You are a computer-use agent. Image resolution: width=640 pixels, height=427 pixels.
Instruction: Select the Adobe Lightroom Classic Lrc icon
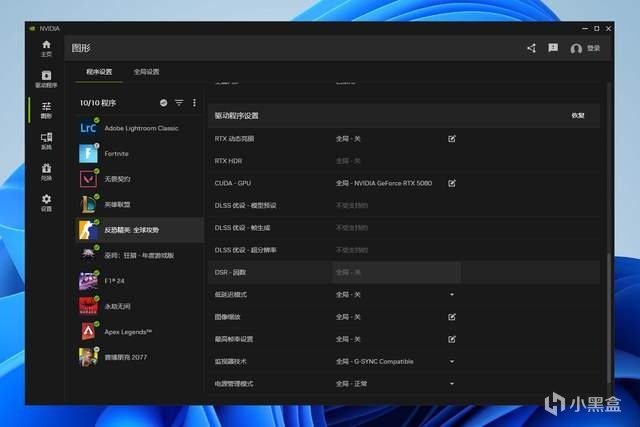pos(88,128)
